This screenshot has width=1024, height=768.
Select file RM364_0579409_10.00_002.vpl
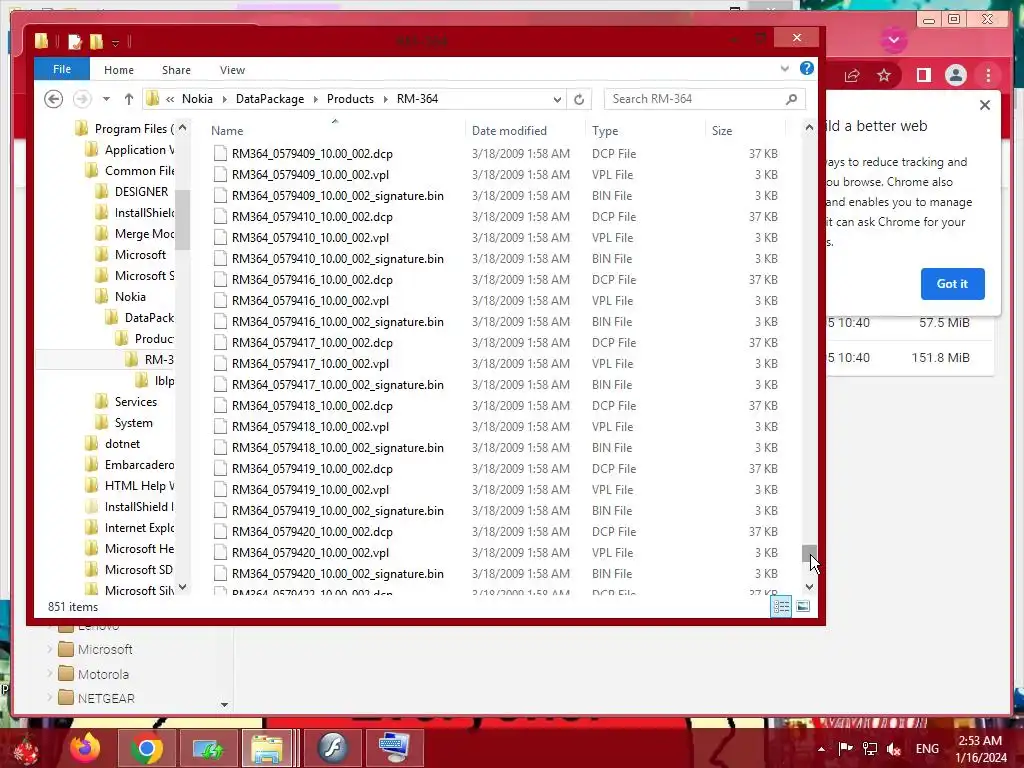pos(310,175)
